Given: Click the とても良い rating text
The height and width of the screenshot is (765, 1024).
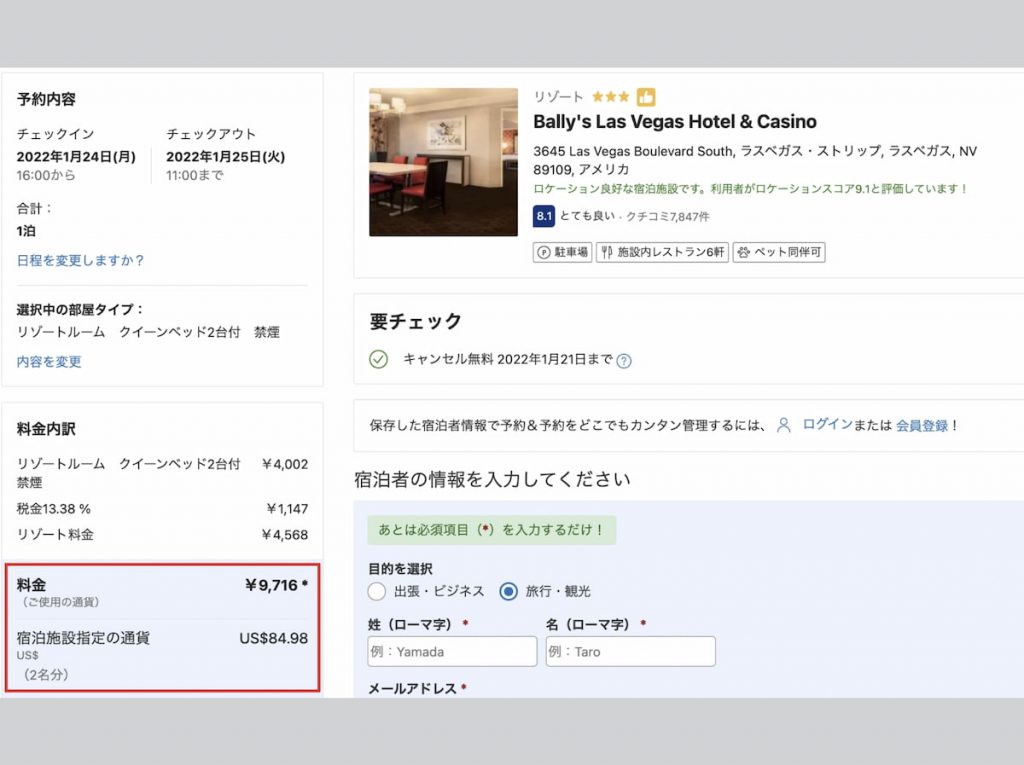Looking at the screenshot, I should point(587,216).
